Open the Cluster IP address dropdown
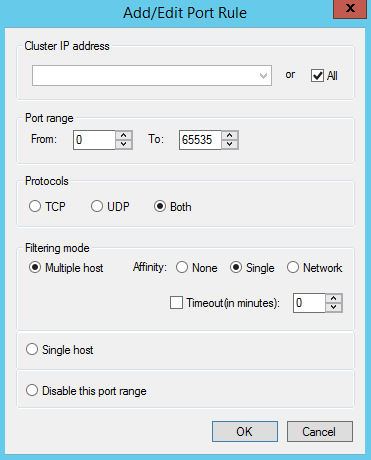This screenshot has width=371, height=460. [263, 76]
